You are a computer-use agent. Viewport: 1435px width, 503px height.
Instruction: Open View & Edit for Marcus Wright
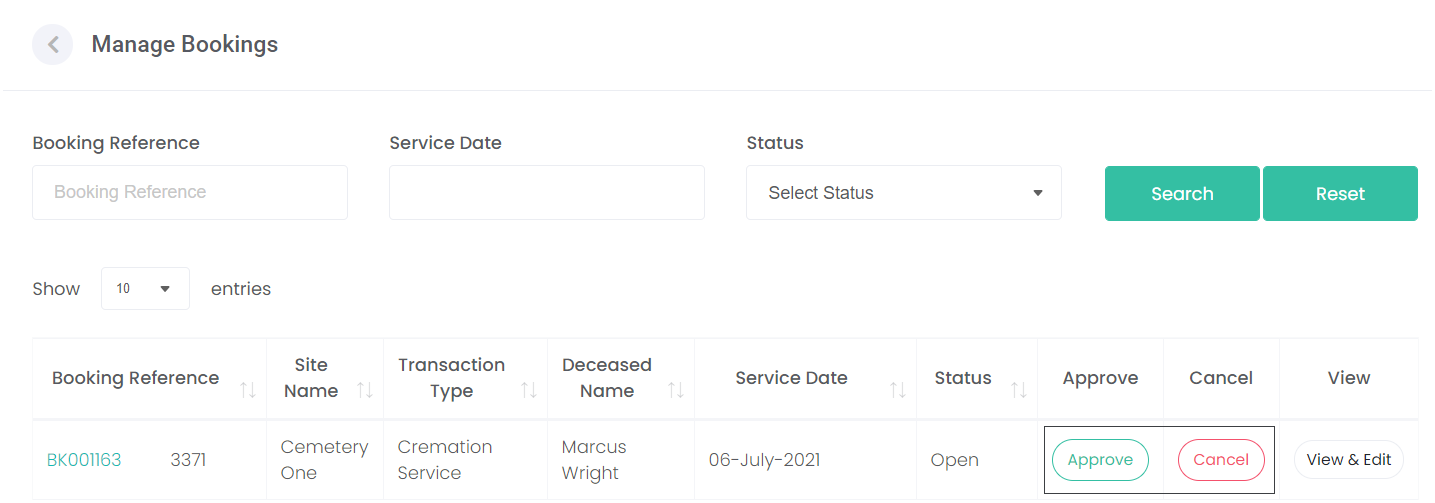point(1349,460)
